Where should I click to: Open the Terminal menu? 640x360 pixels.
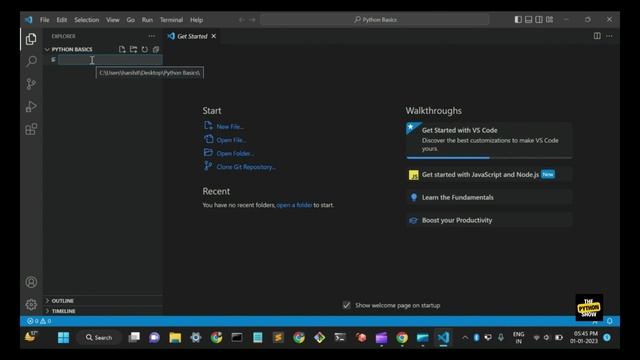[x=171, y=20]
